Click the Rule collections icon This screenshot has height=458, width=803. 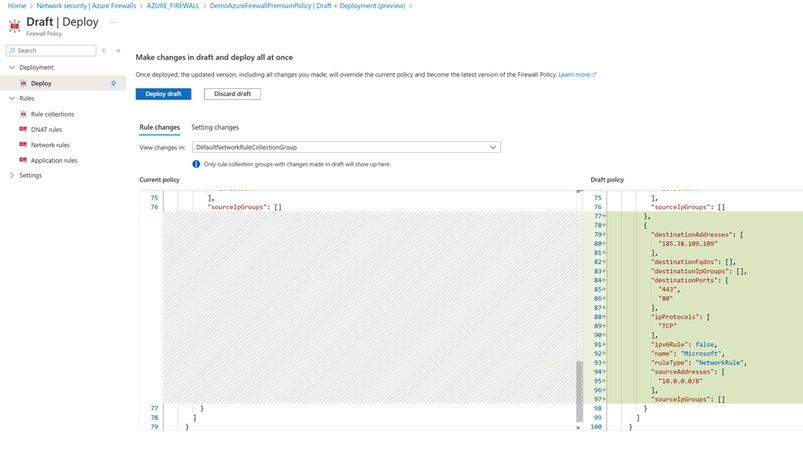(x=23, y=114)
